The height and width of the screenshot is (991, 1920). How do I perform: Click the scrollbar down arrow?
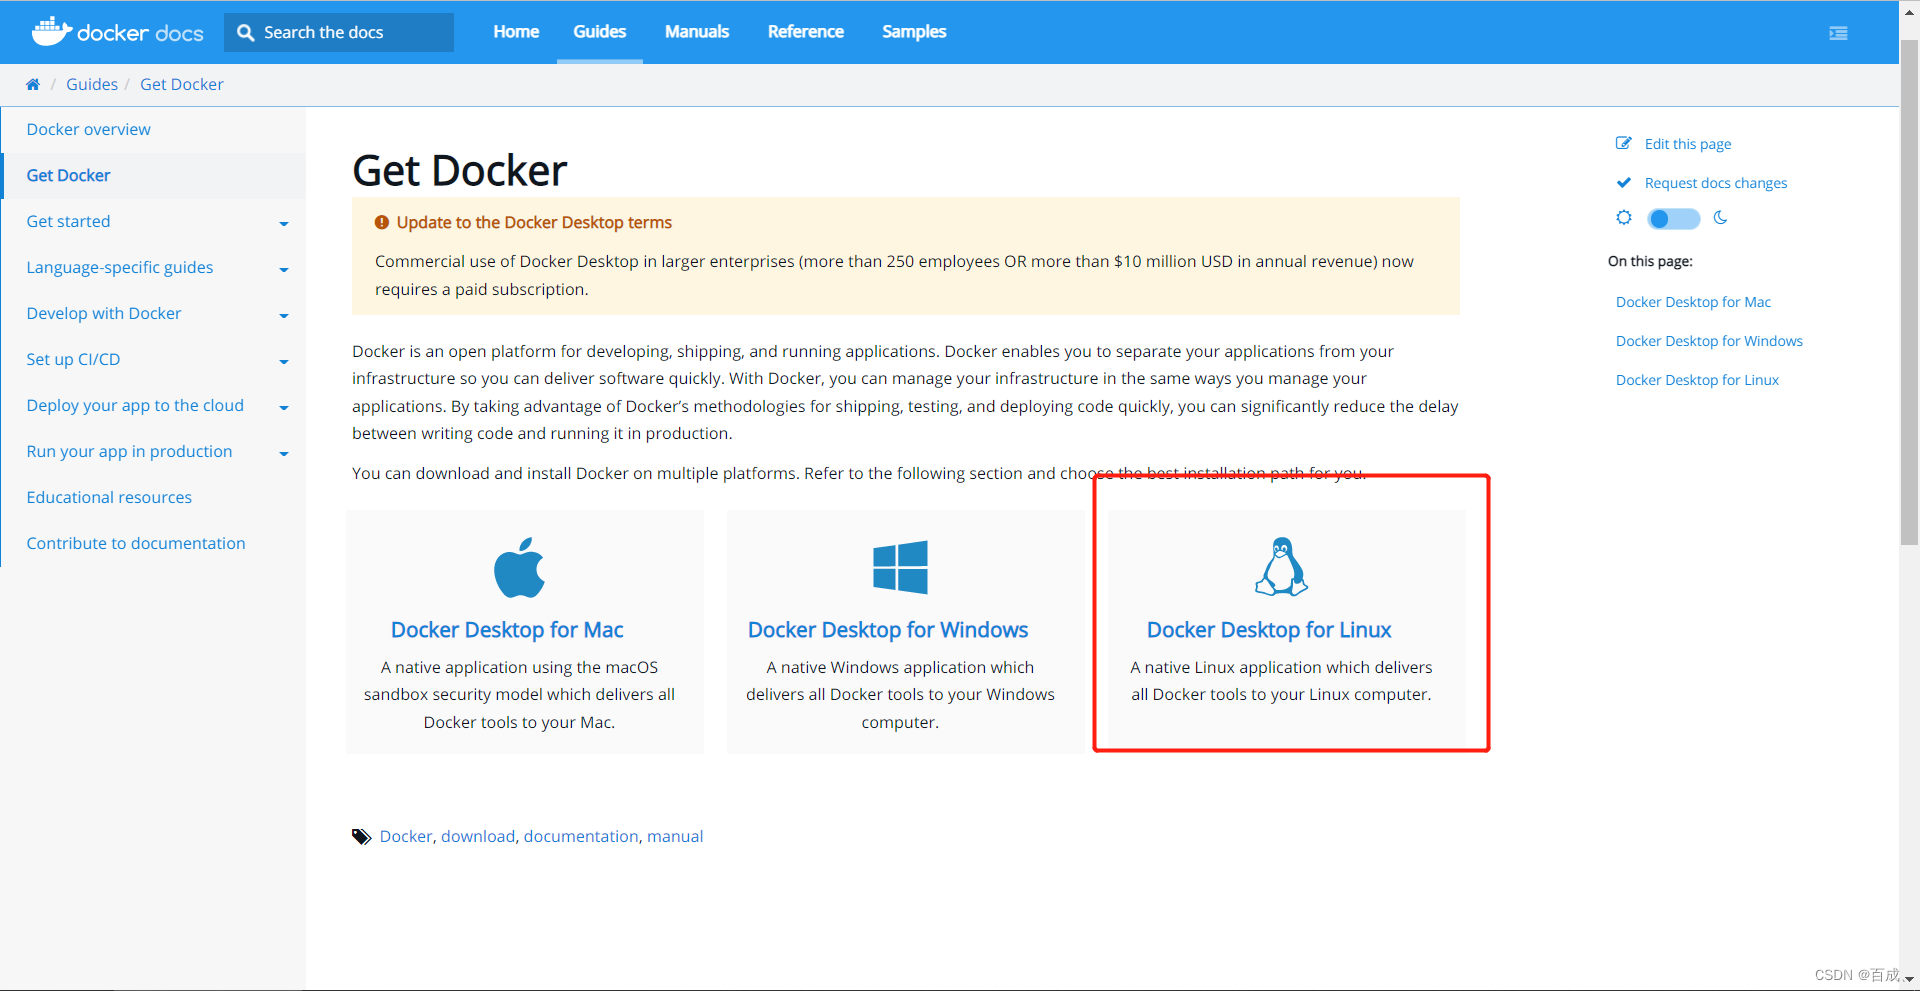(1909, 980)
